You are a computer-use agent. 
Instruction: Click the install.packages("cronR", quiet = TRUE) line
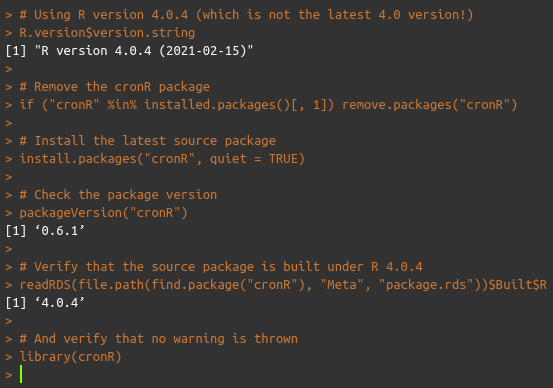coord(162,159)
